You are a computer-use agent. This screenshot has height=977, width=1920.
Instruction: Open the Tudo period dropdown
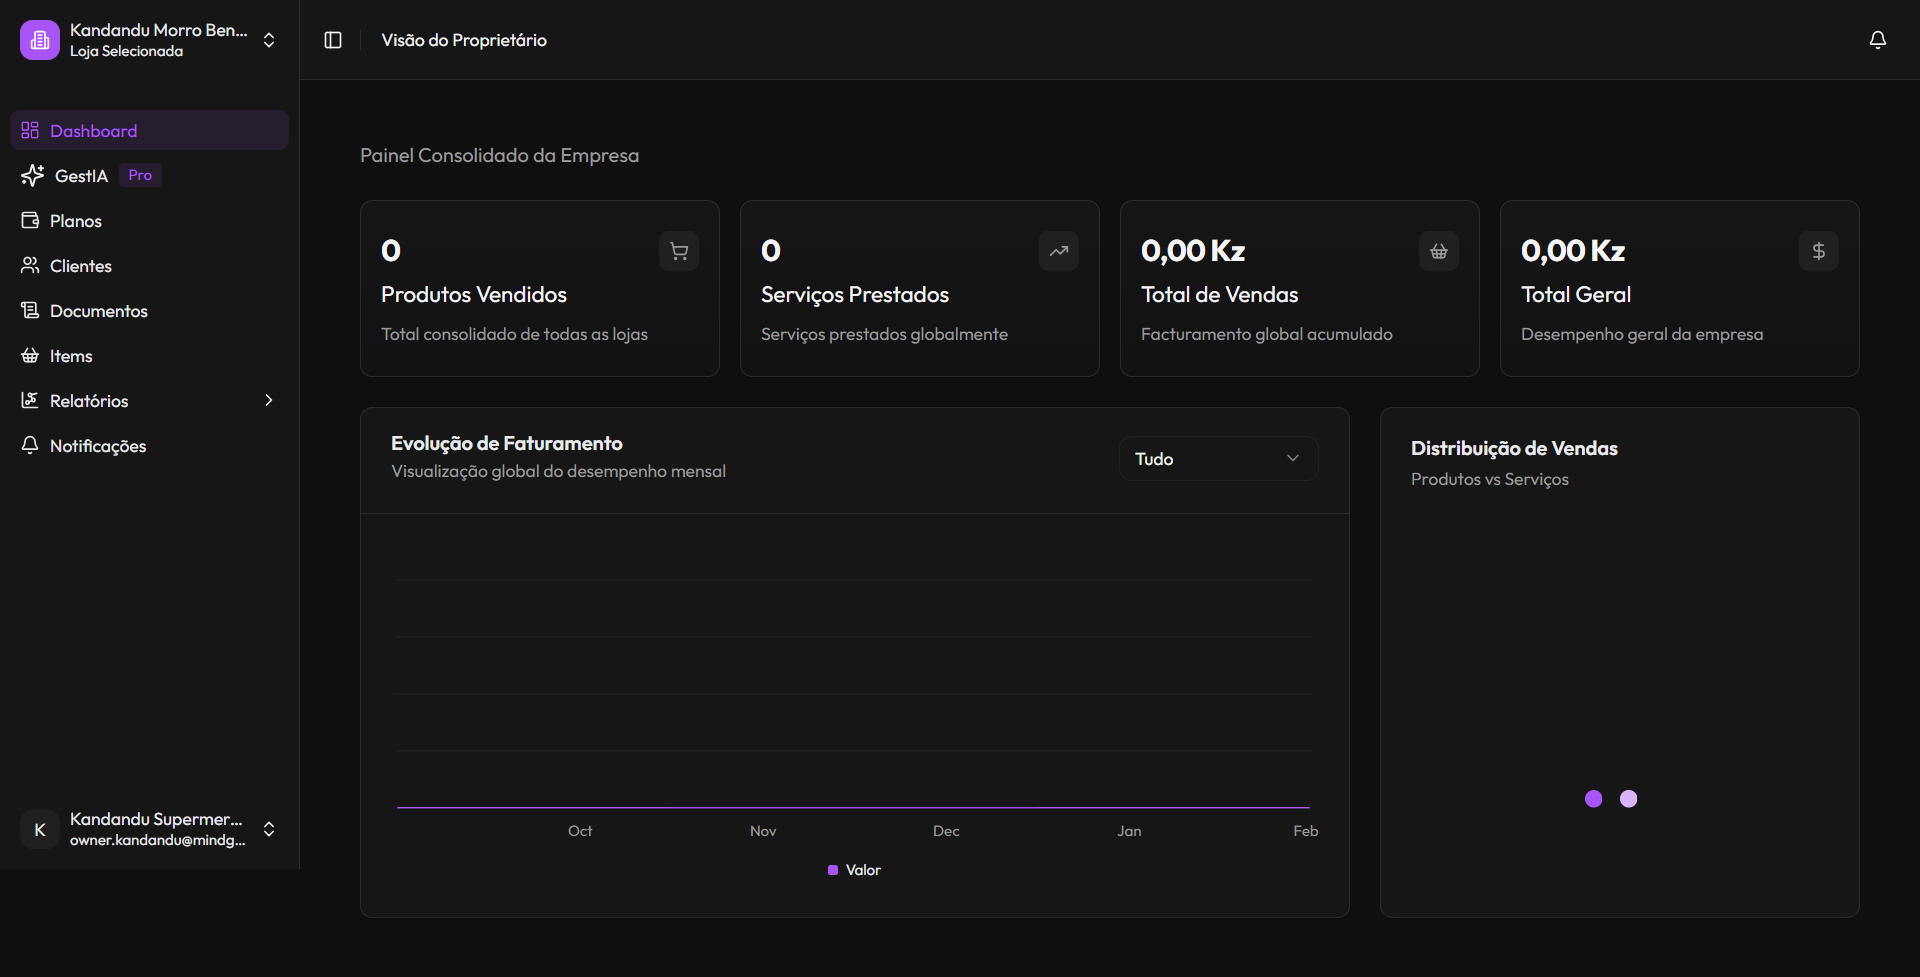(1217, 459)
